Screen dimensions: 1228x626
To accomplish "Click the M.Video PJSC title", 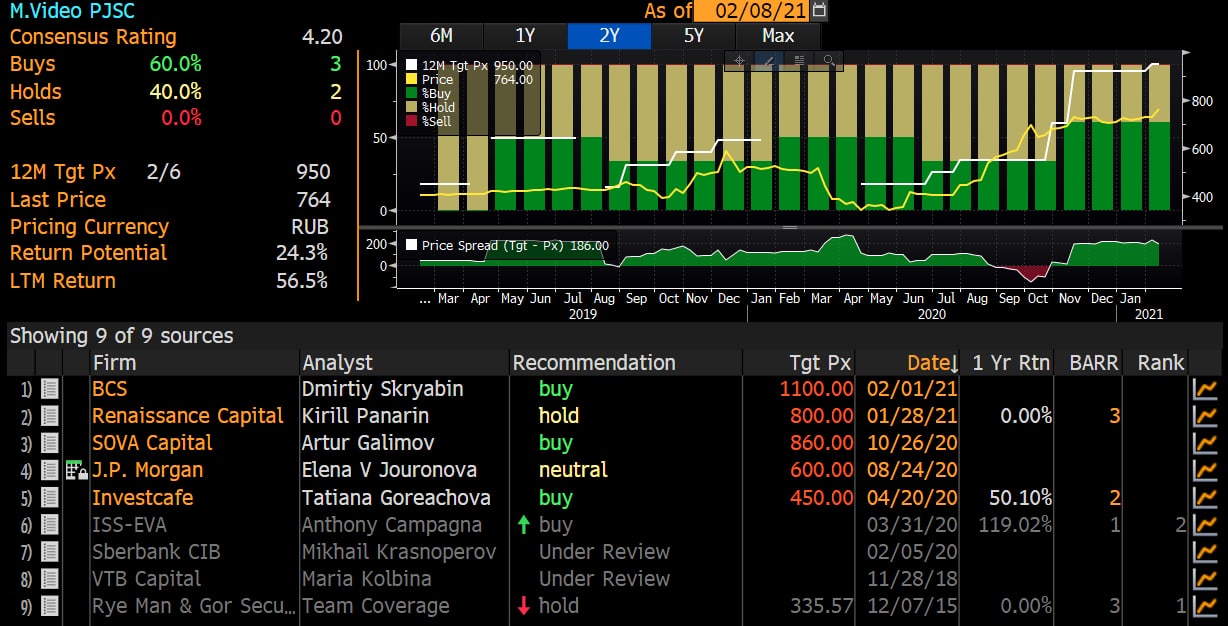I will point(72,12).
